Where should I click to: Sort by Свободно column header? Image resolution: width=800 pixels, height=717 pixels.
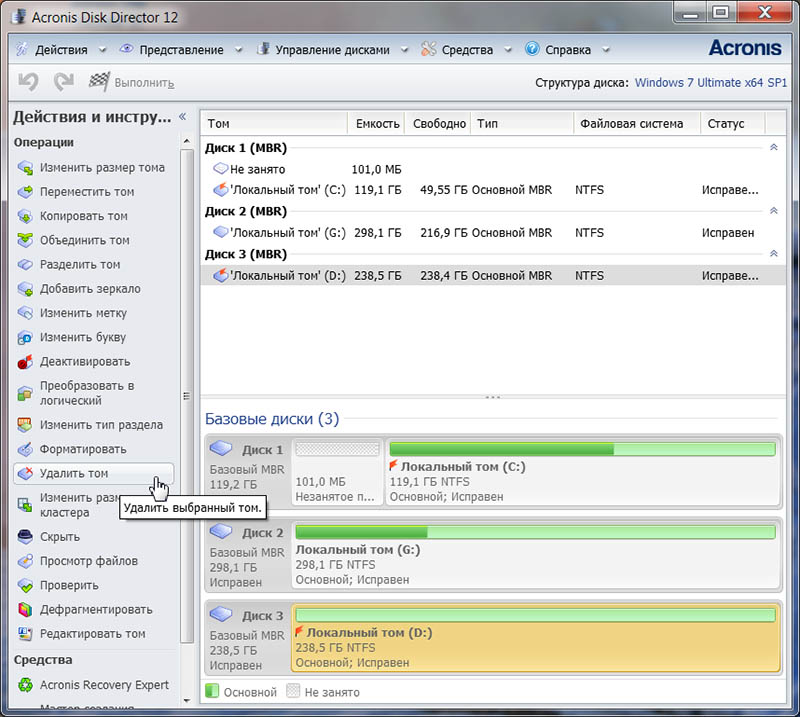click(438, 123)
